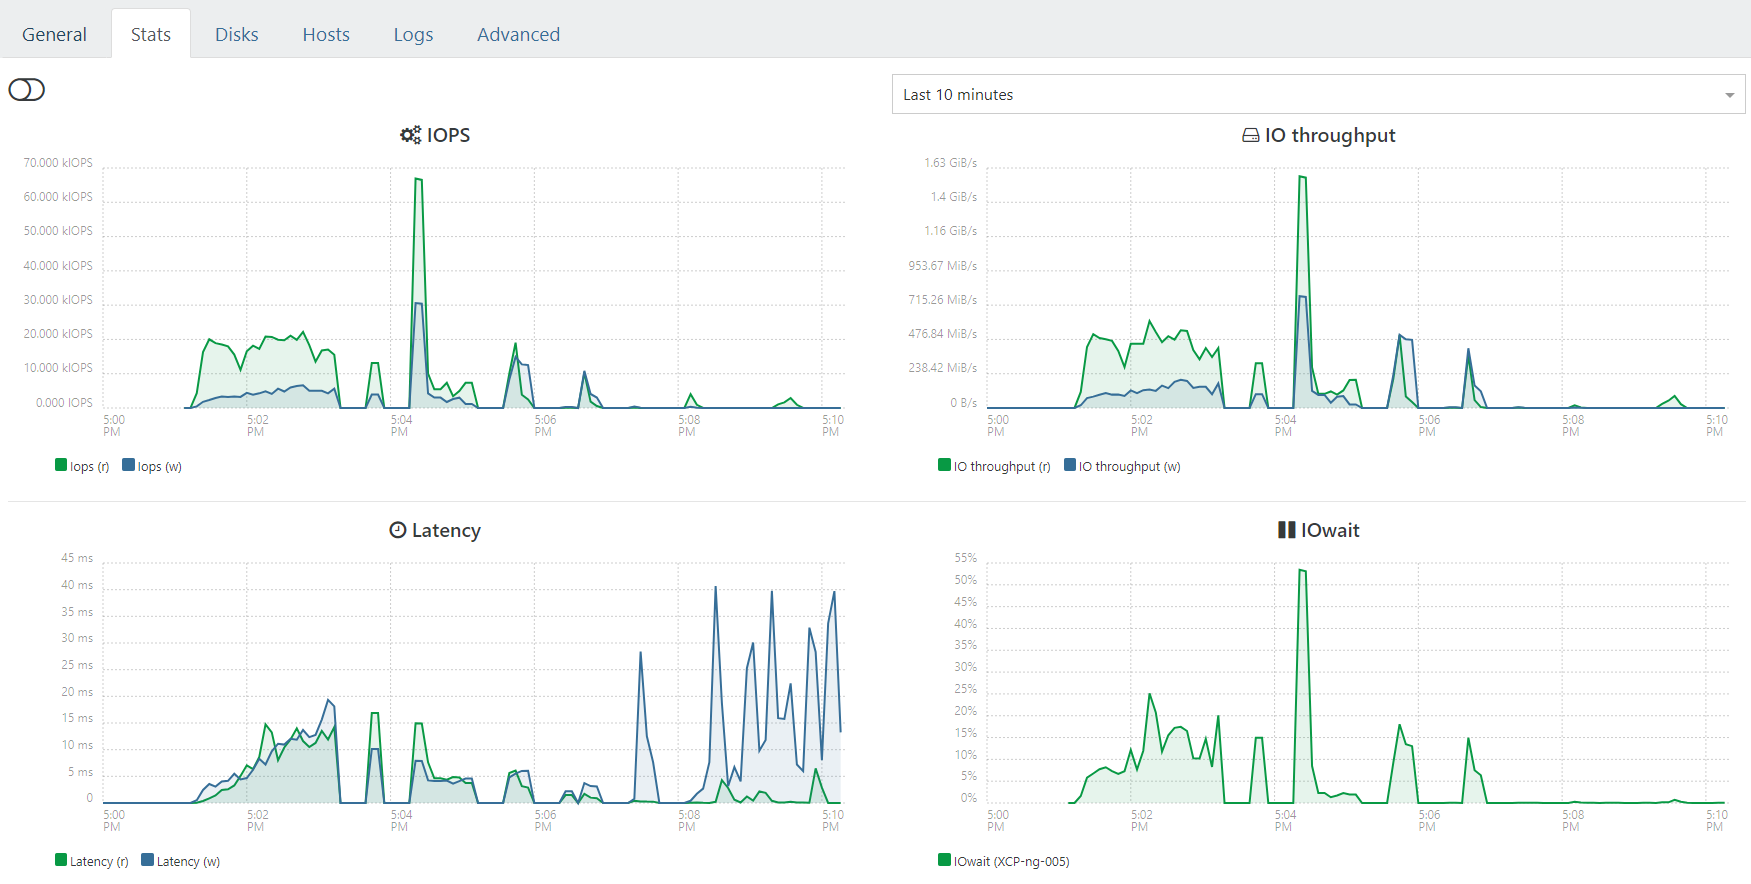Click the IO throughput disk icon
This screenshot has height=884, width=1751.
(x=1250, y=135)
